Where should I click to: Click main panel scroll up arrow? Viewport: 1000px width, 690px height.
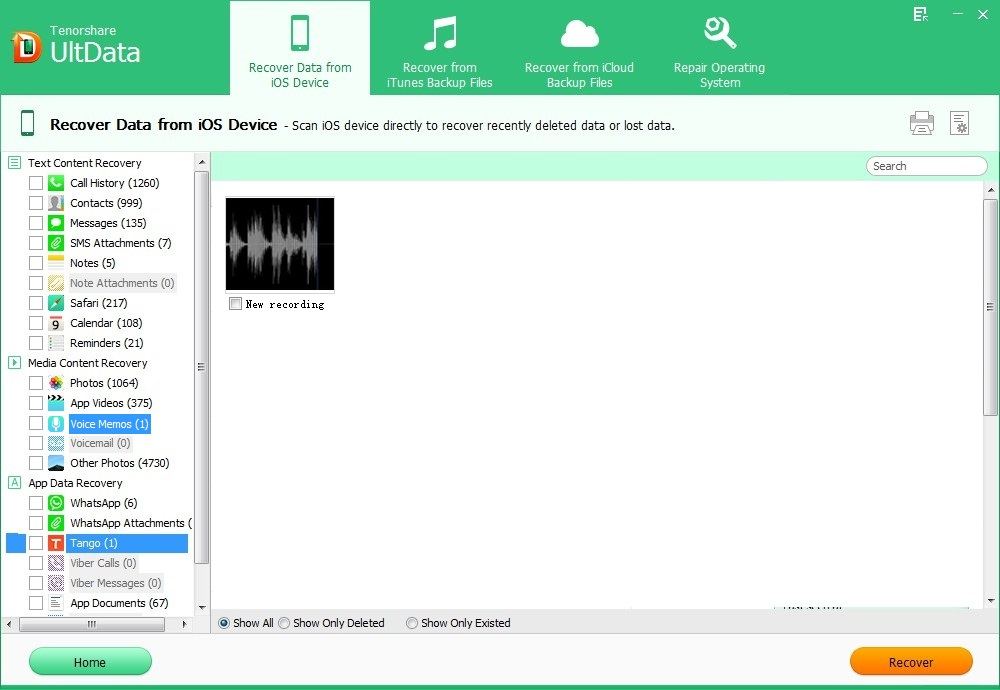pos(990,190)
